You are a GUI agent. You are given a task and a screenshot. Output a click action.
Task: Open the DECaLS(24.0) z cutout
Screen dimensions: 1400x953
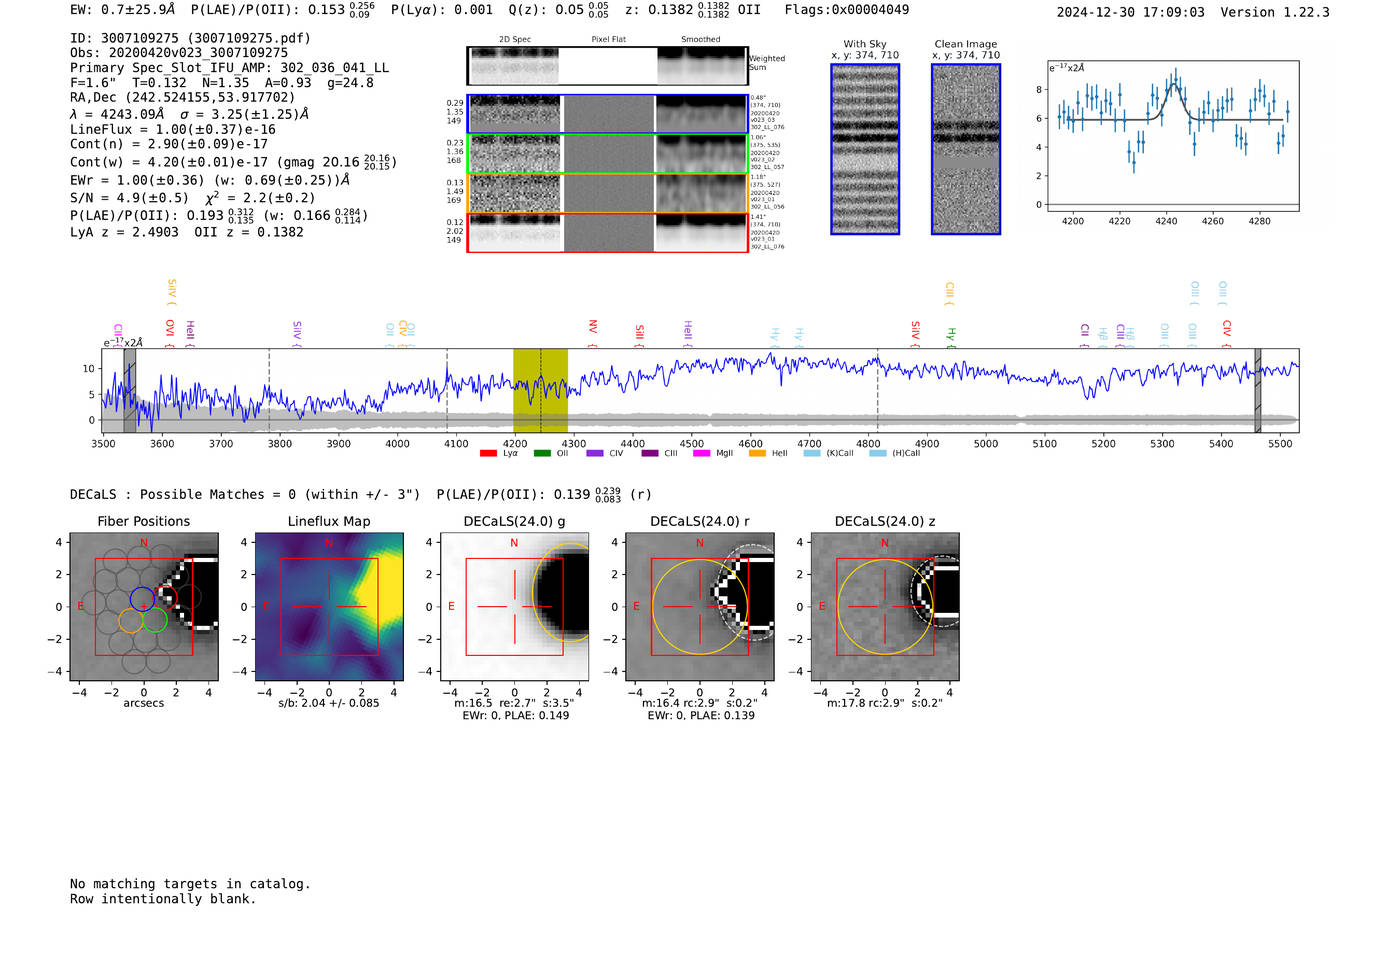(884, 607)
